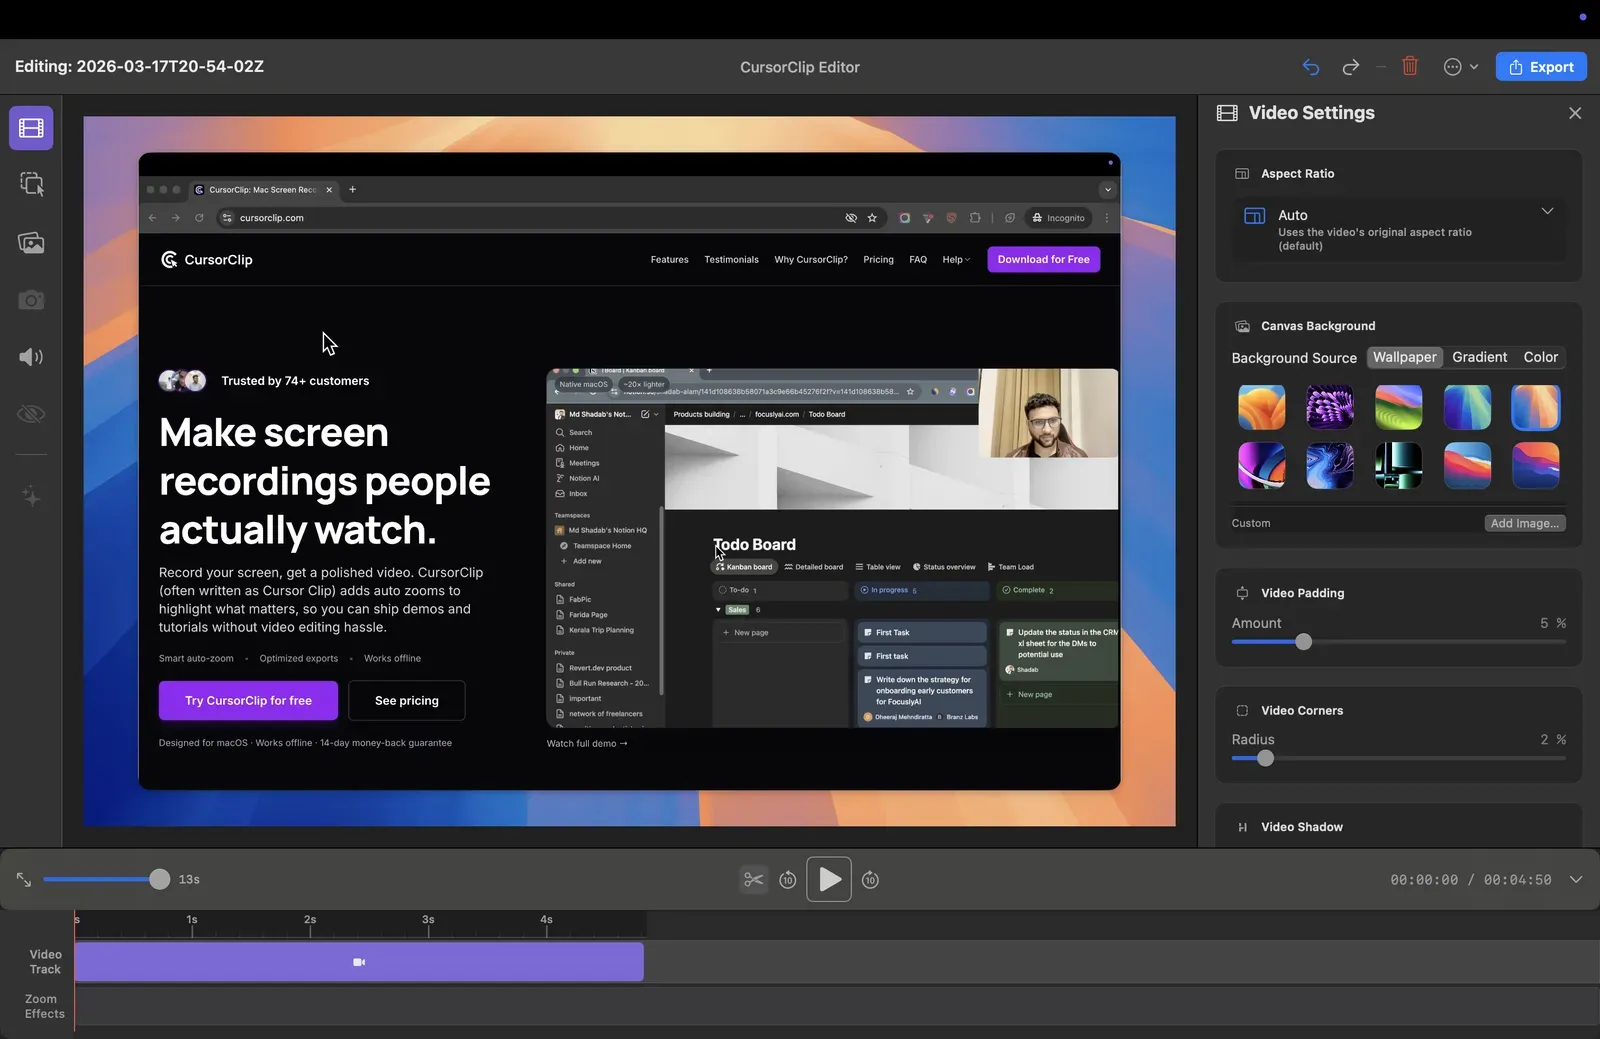
Task: Click the Video Corners section header icon
Action: (1242, 711)
